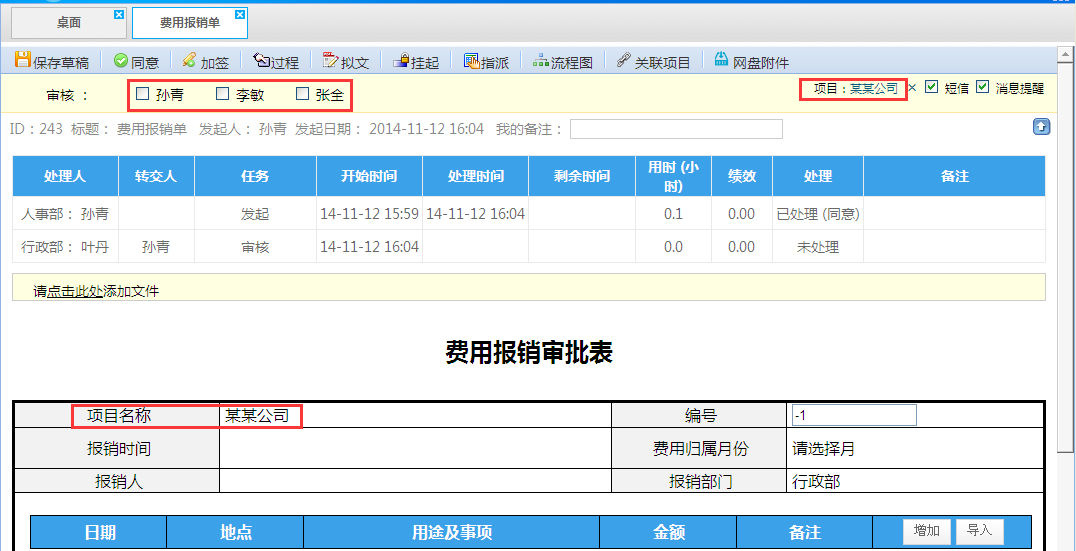Open the 网盘附件 netdisk icon
This screenshot has width=1076, height=551.
click(721, 60)
